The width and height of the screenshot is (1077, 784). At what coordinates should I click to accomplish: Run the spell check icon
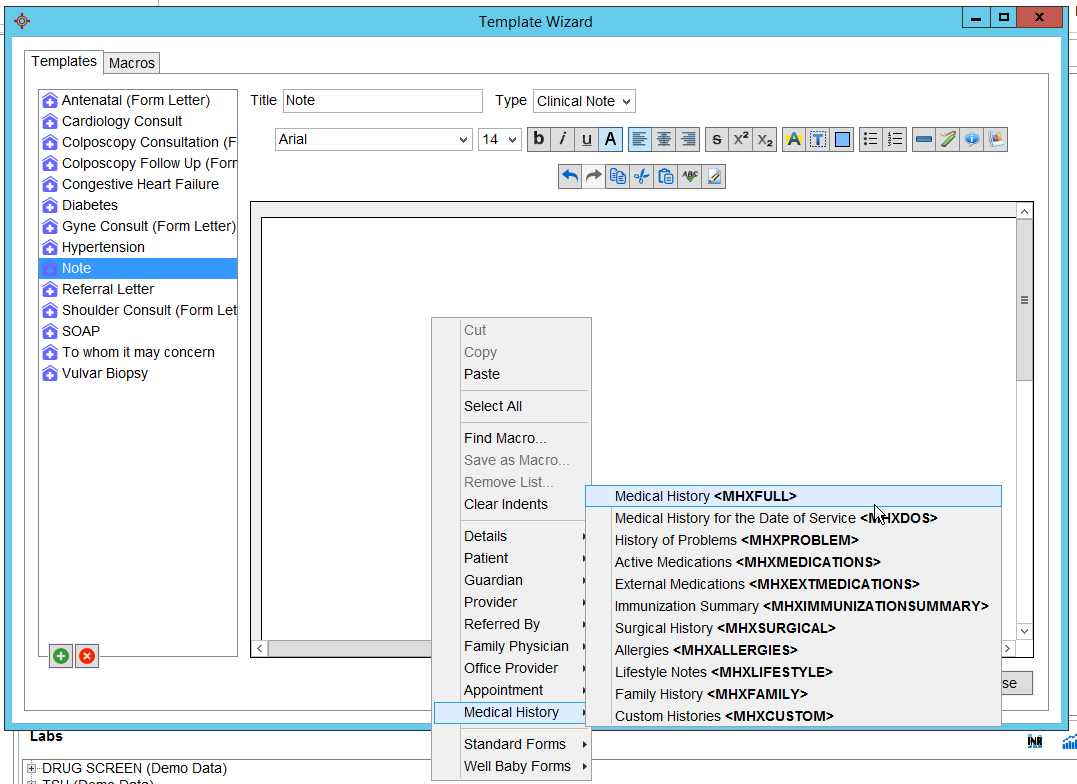[689, 176]
